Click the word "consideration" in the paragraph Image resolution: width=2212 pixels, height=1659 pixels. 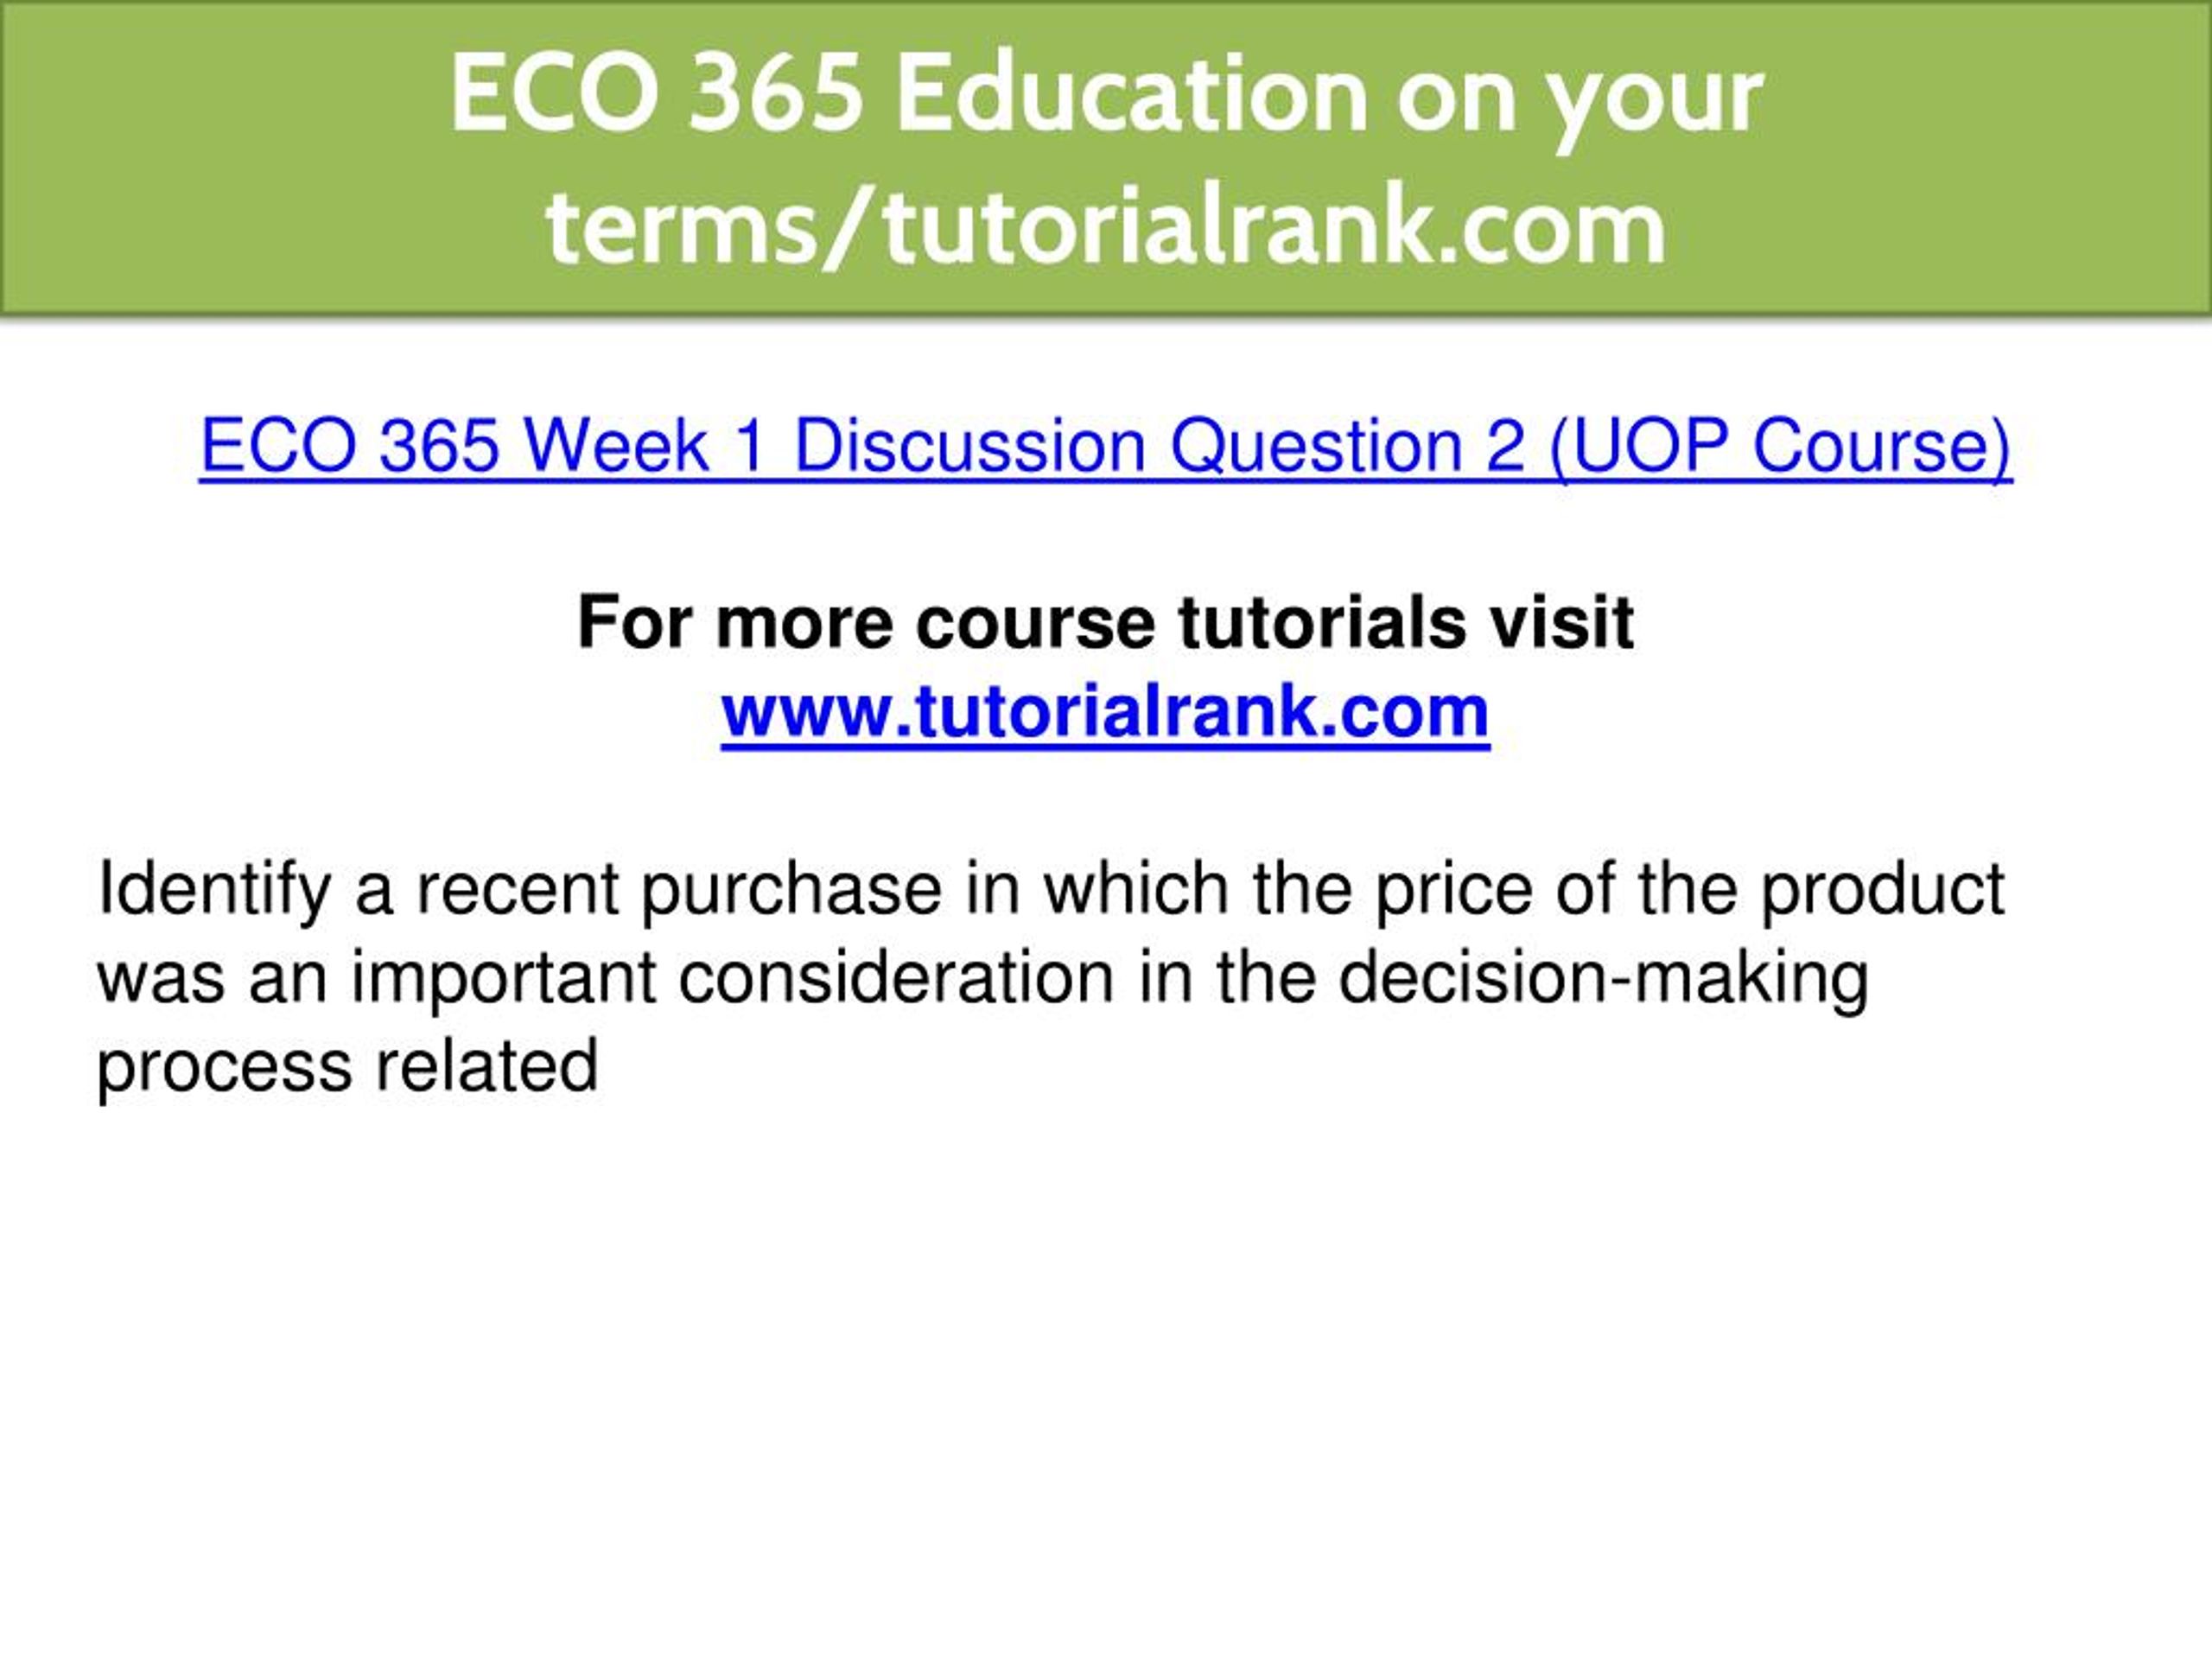(x=896, y=979)
